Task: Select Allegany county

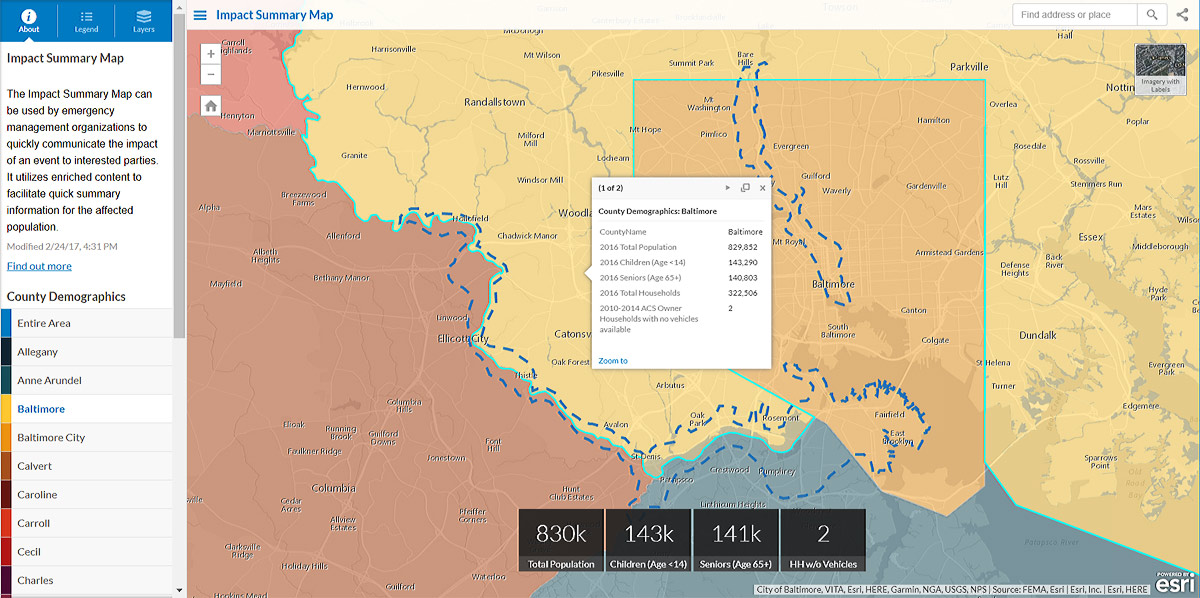Action: [86, 352]
